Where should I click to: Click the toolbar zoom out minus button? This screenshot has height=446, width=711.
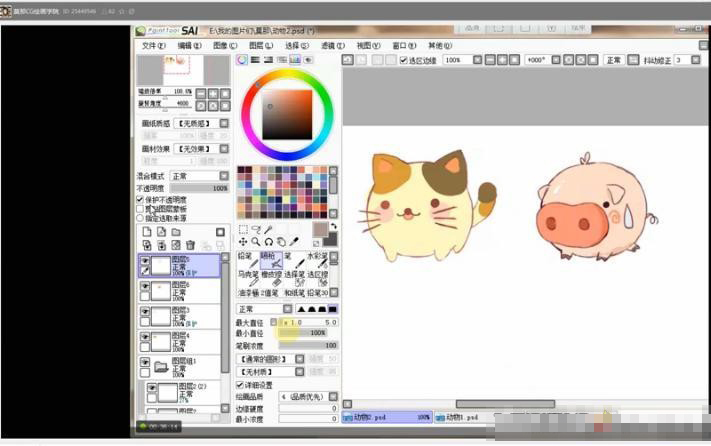coord(490,60)
